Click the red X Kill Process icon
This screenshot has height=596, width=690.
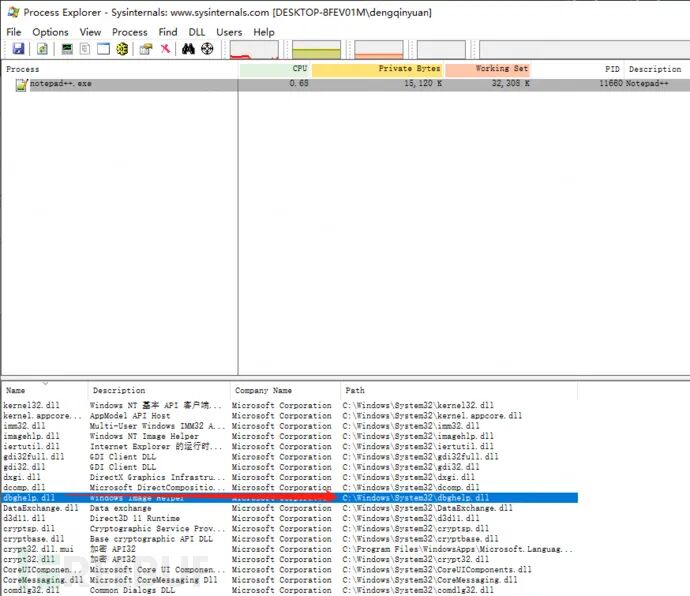coord(165,48)
